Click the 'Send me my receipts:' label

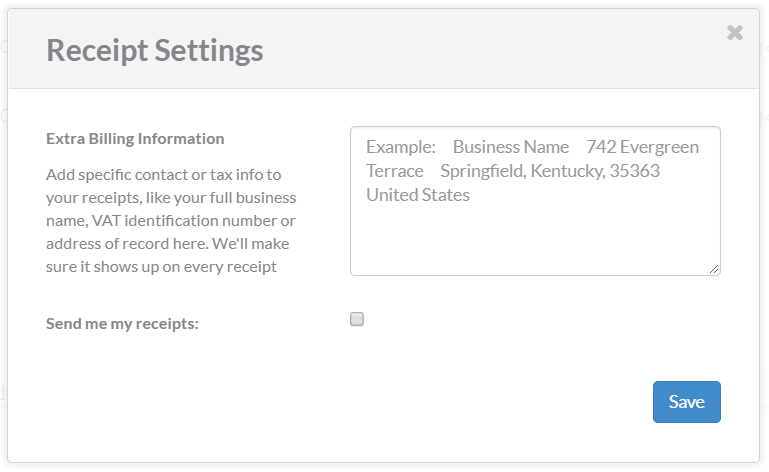[x=122, y=324]
